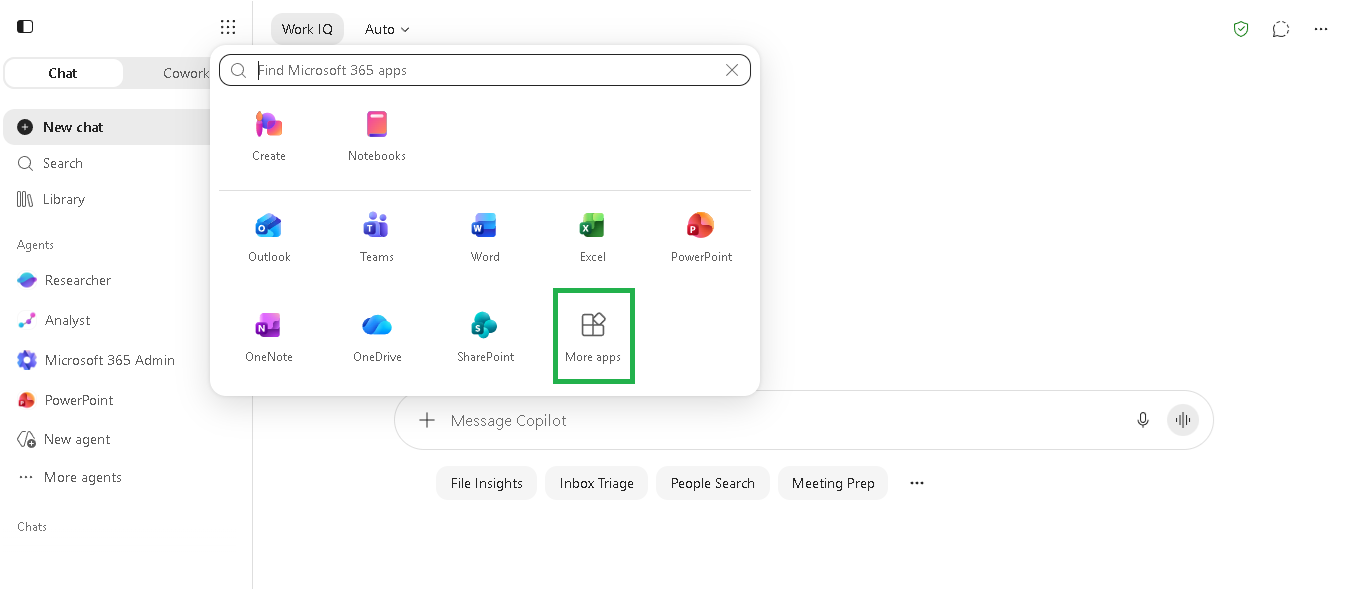This screenshot has height=589, width=1348.
Task: Open the top-right ellipsis menu
Action: coord(1321,29)
